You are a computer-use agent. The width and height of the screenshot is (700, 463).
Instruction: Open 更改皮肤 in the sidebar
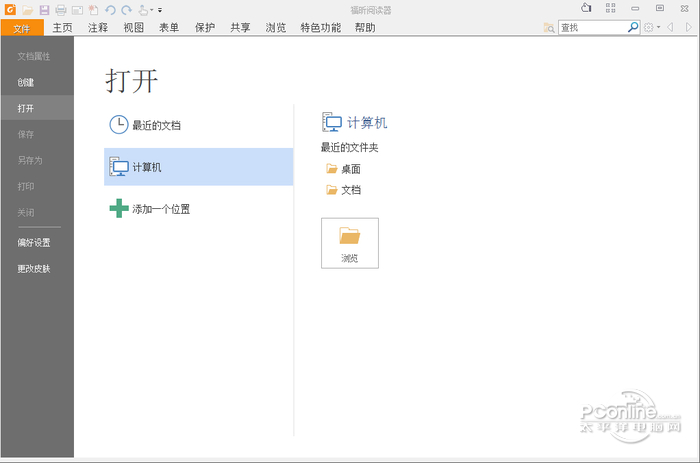[38, 268]
